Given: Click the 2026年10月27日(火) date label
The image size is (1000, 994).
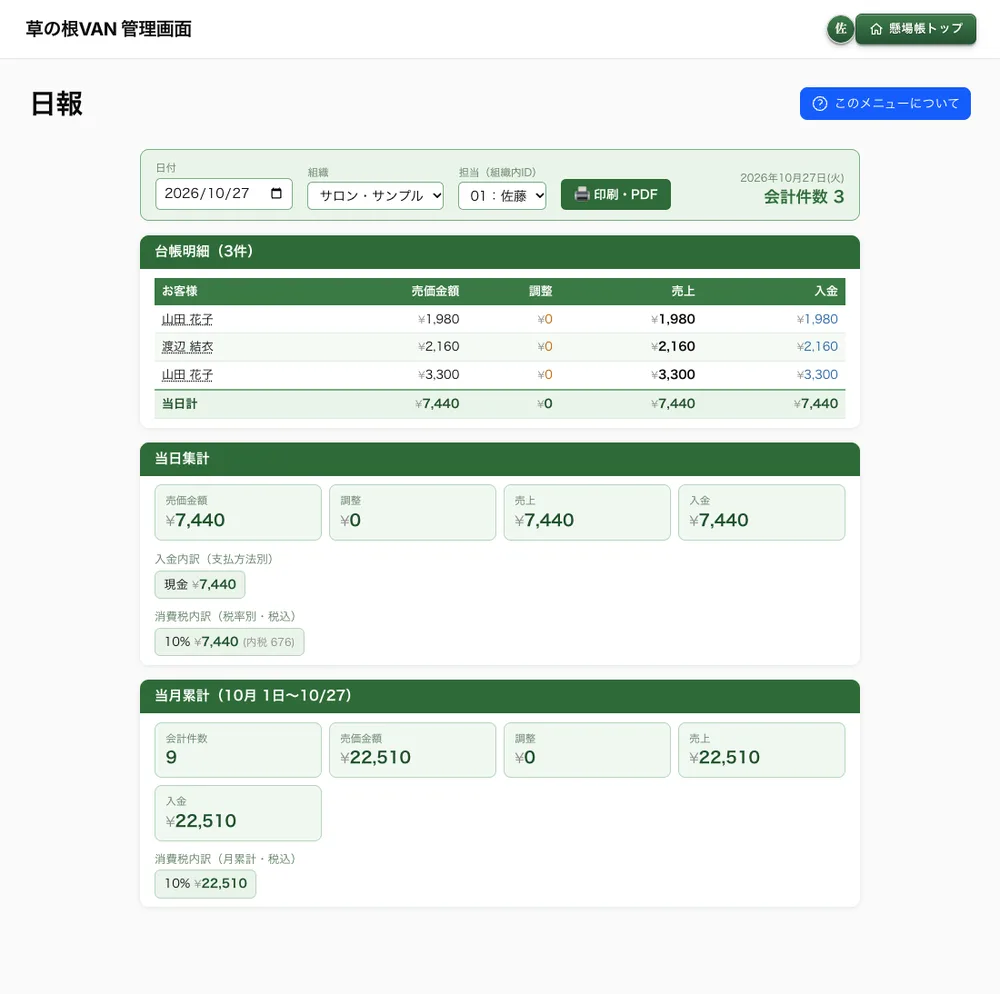Looking at the screenshot, I should coord(791,178).
